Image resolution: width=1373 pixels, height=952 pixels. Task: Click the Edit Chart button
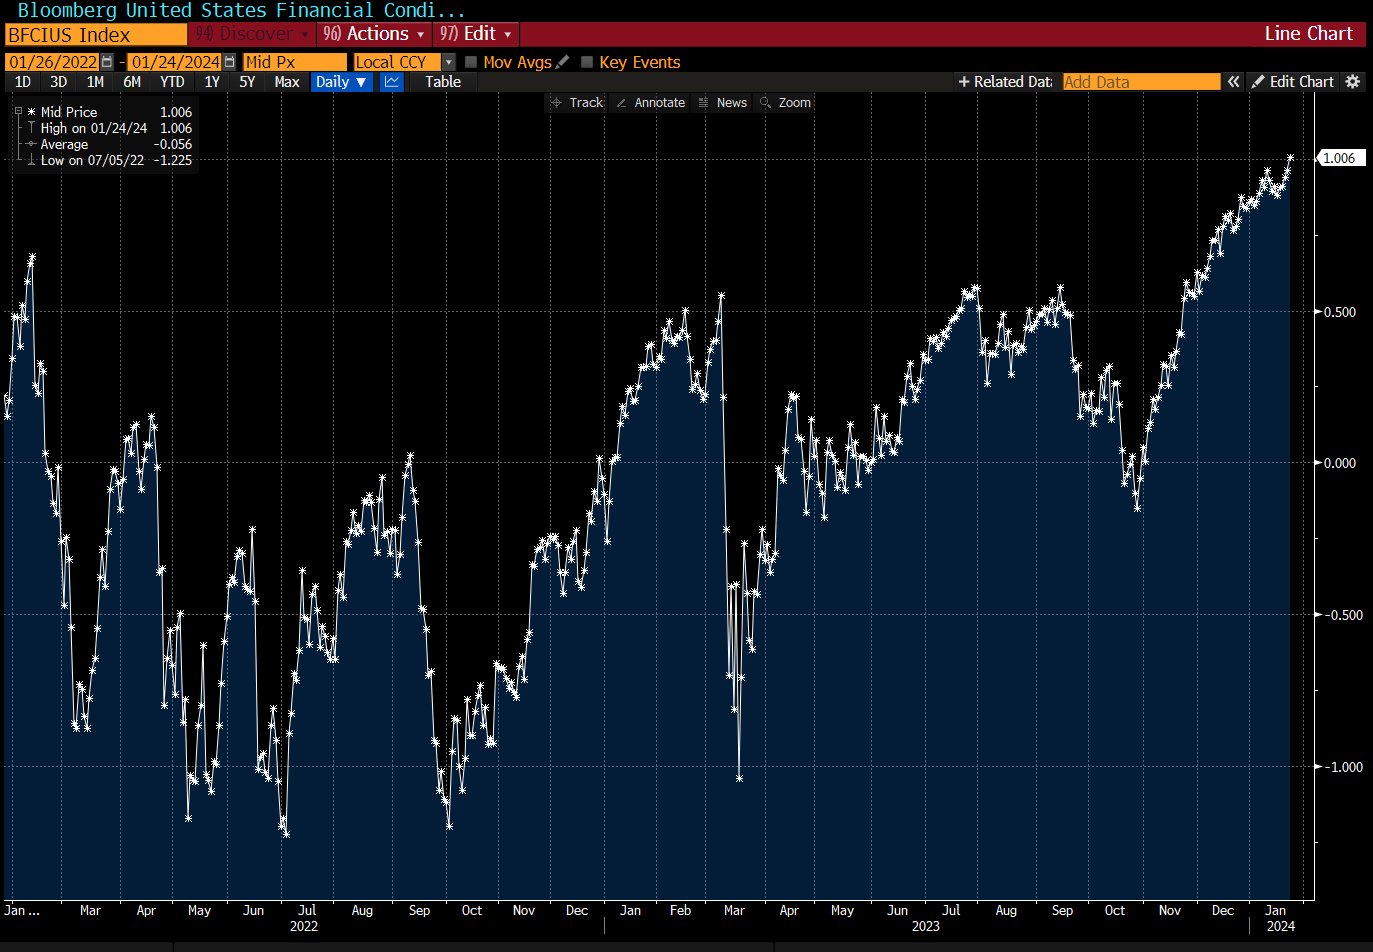point(1292,82)
